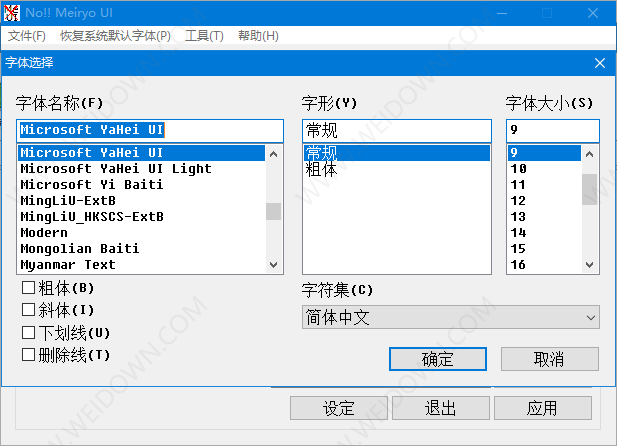
Task: Select MingLiU-ExtB font
Action: pos(142,201)
